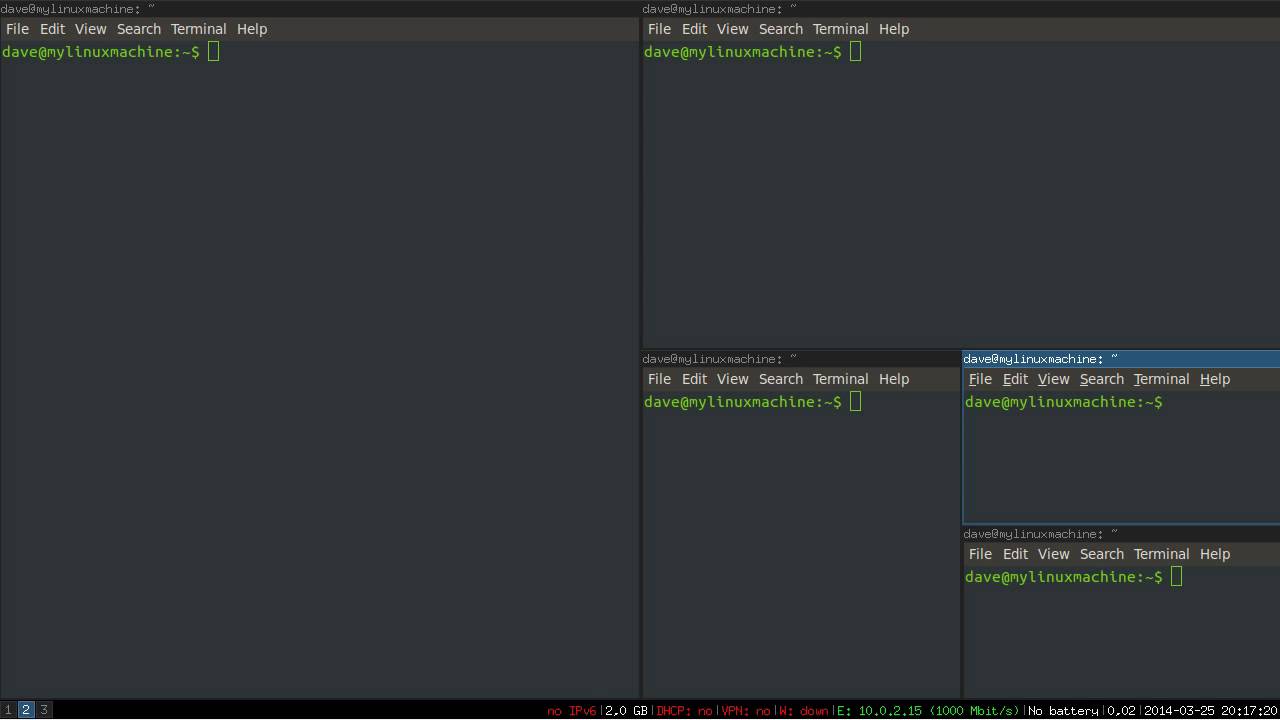Switch to workspace 1 in the i3 bar
The image size is (1280, 720).
pyautogui.click(x=10, y=710)
